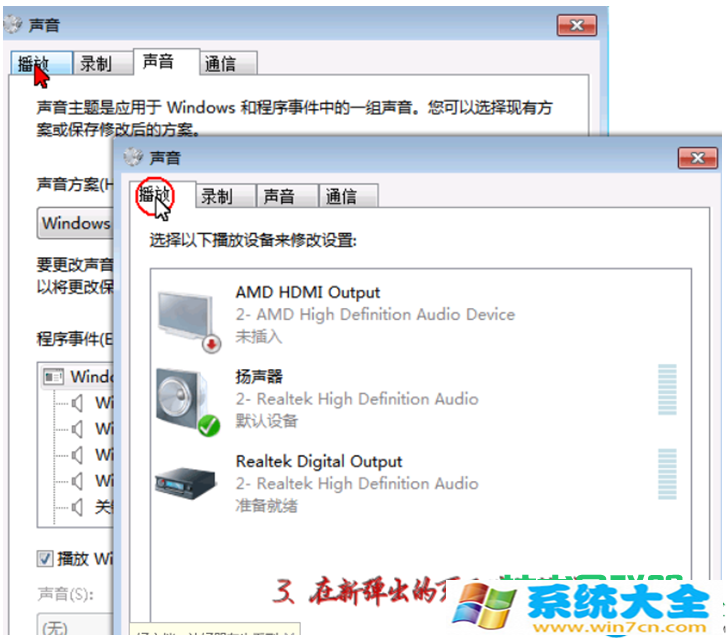Open 录制 tab in front window
This screenshot has width=728, height=640.
point(226,196)
